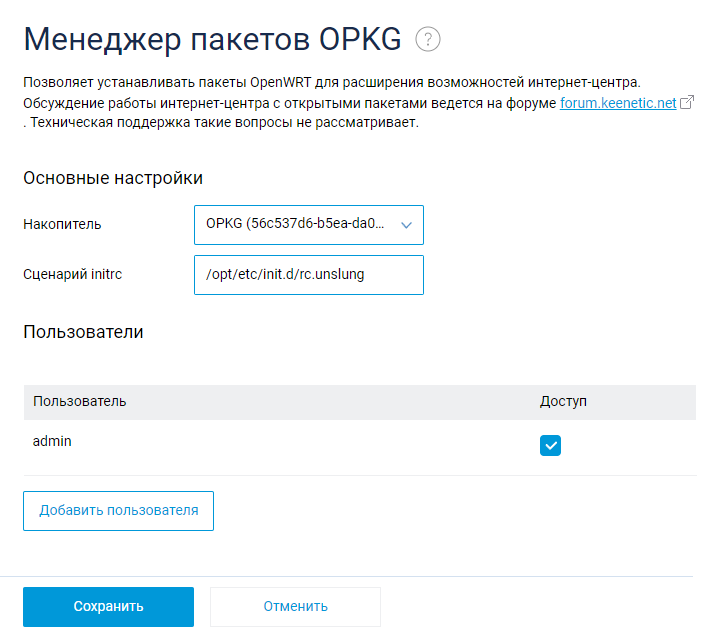This screenshot has height=634, width=715.
Task: Save settings with the Сохранить button
Action: tap(108, 606)
